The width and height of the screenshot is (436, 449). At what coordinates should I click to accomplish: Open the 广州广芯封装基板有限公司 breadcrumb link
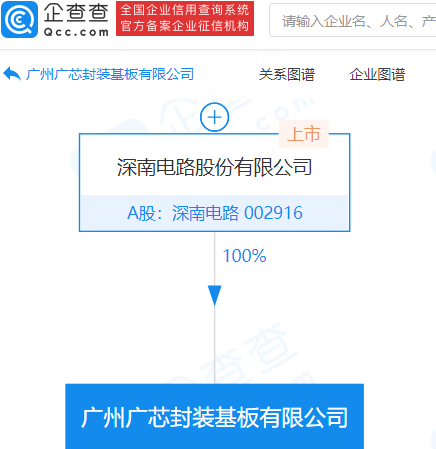click(x=110, y=74)
